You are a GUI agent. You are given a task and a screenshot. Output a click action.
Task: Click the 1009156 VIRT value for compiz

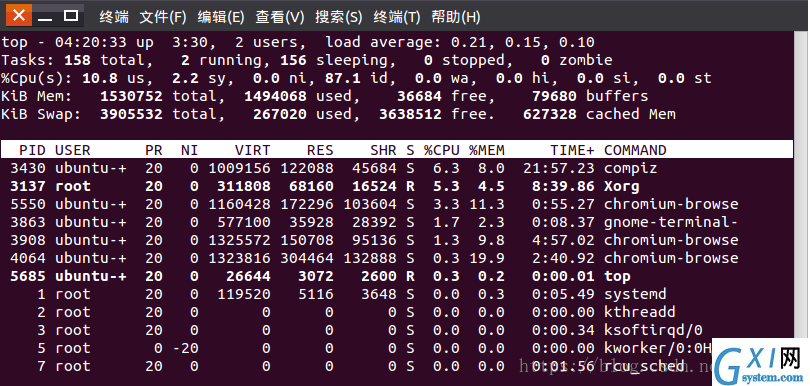(239, 168)
